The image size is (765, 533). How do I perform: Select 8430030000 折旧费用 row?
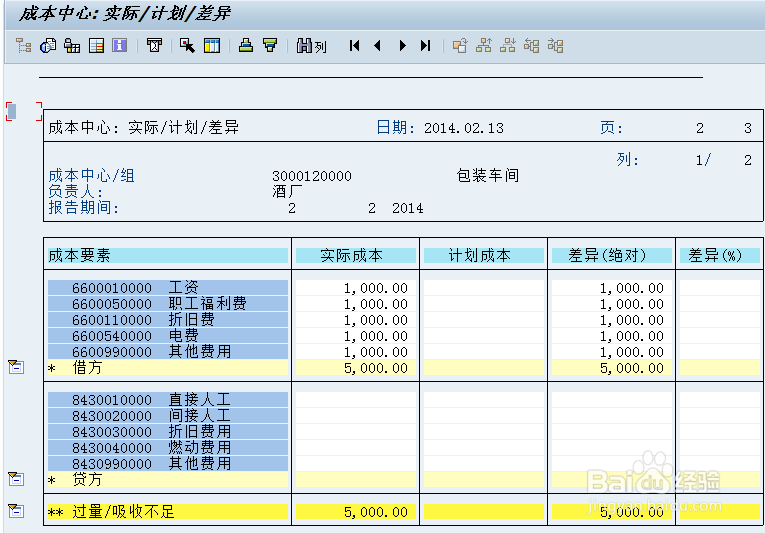click(168, 431)
